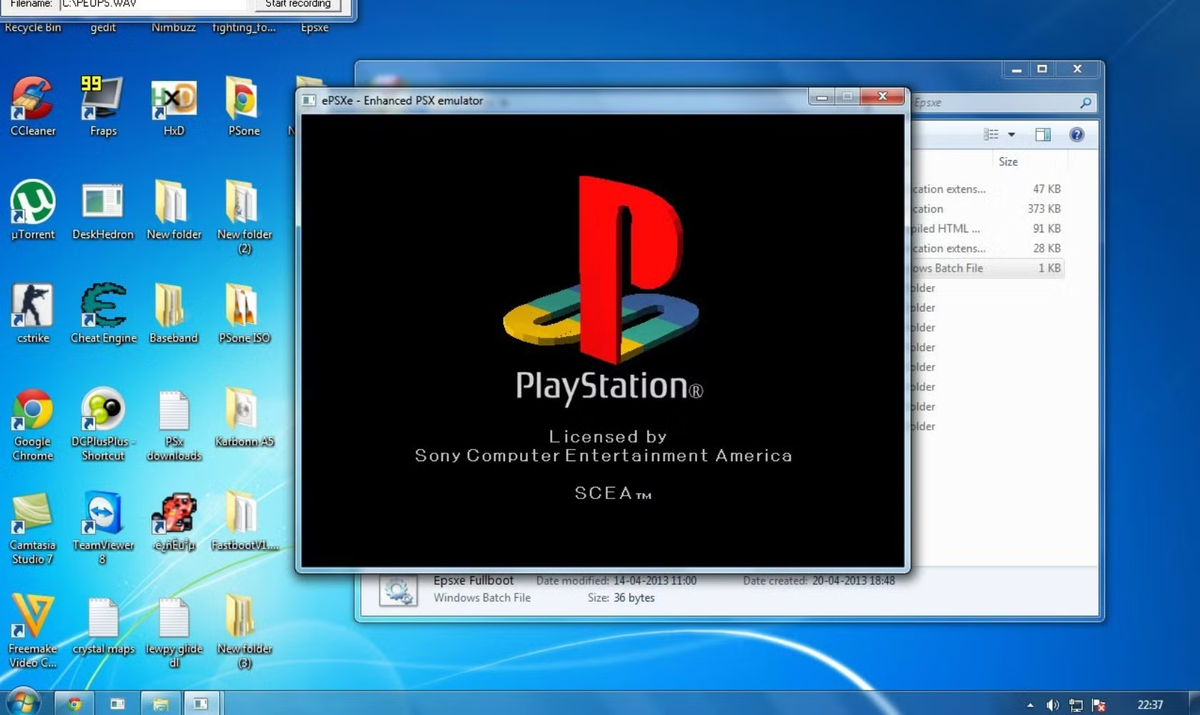Screen dimensions: 1200x715
Task: Click inside the Epsxe search box
Action: (1000, 102)
